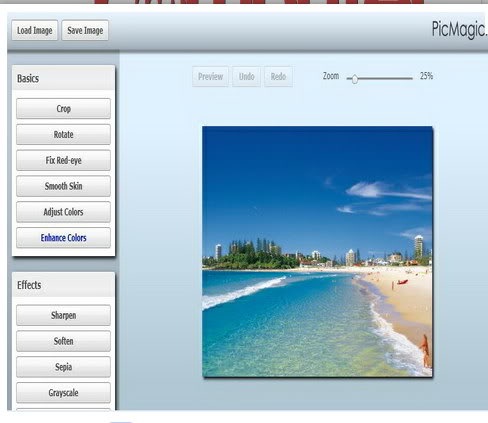
Task: Open the Rotate option
Action: click(63, 134)
